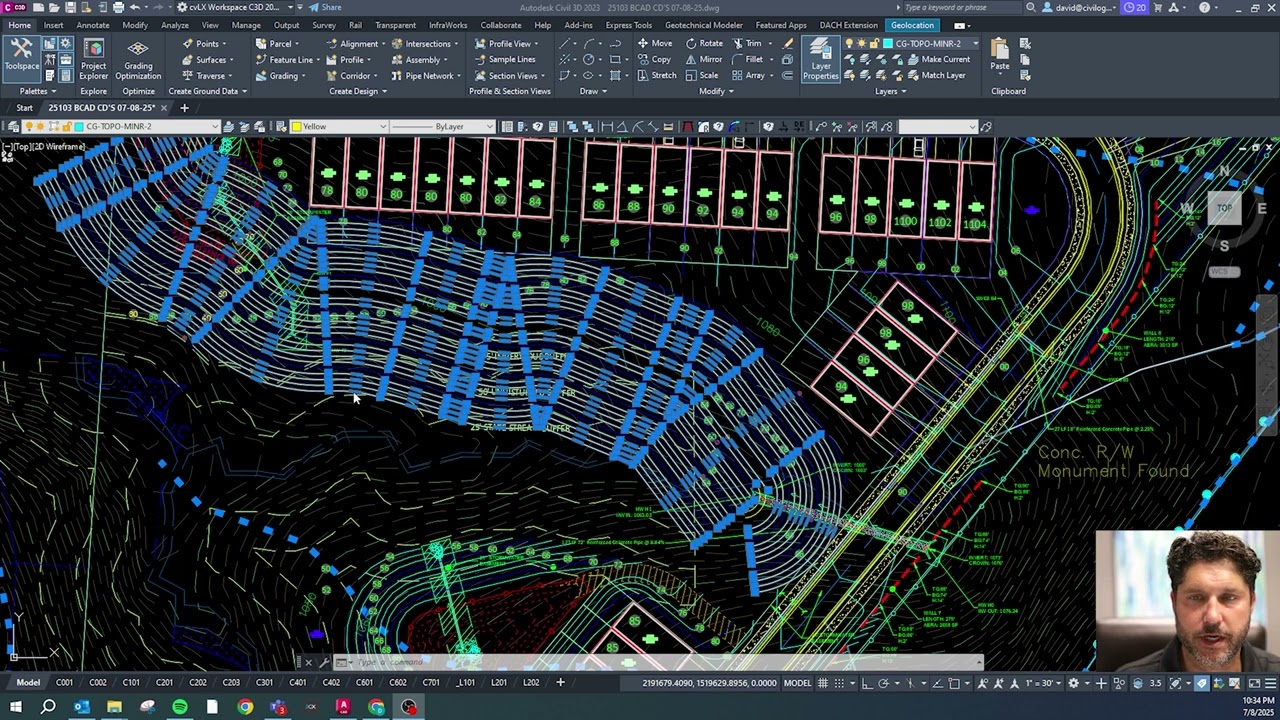Switch to the Analyze ribbon tab
1280x720 pixels.
pos(175,25)
